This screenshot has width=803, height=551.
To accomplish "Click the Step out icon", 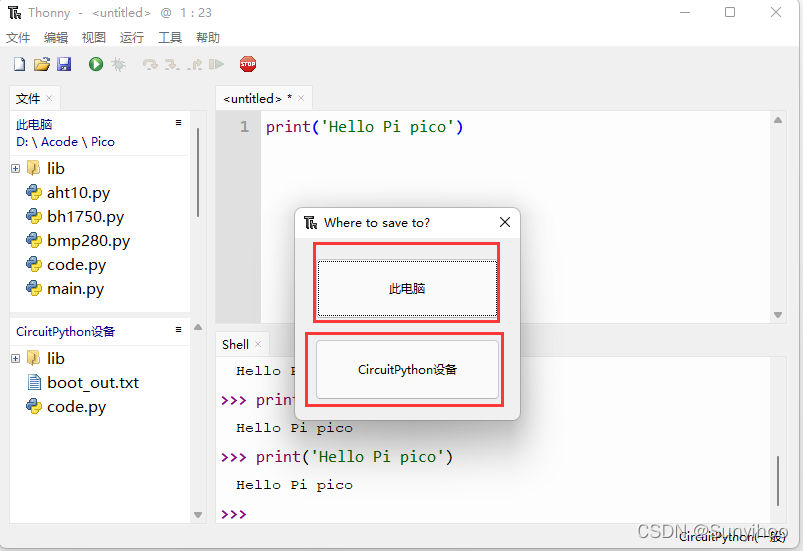I will [195, 64].
